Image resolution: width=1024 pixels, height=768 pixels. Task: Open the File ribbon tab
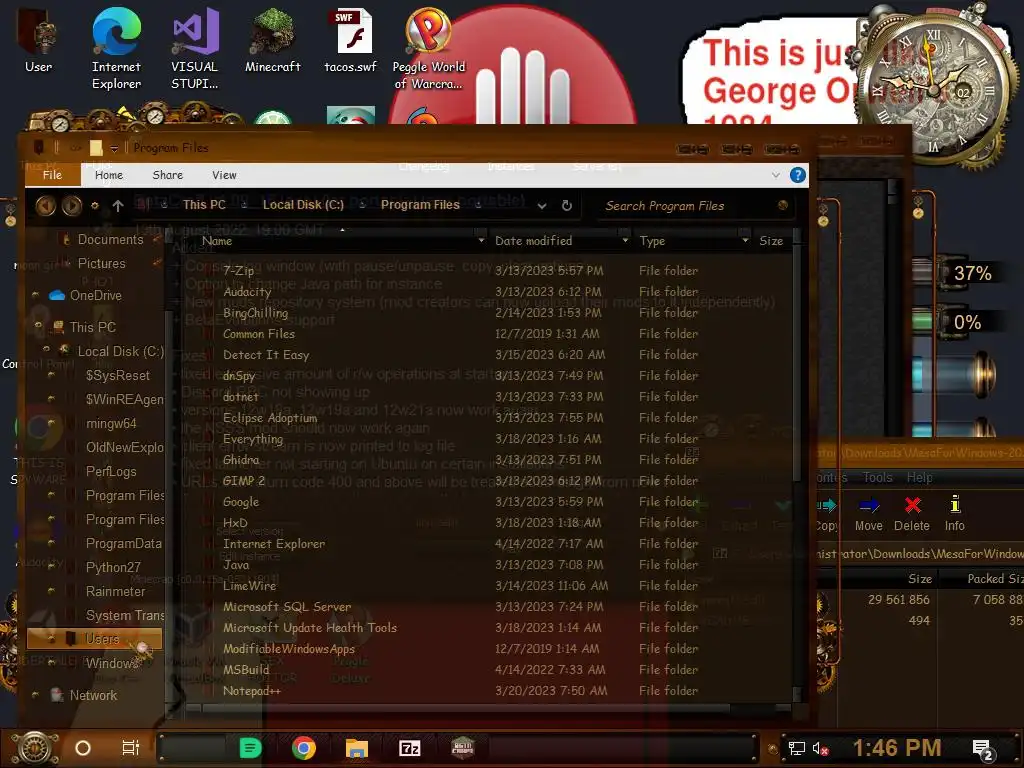52,175
